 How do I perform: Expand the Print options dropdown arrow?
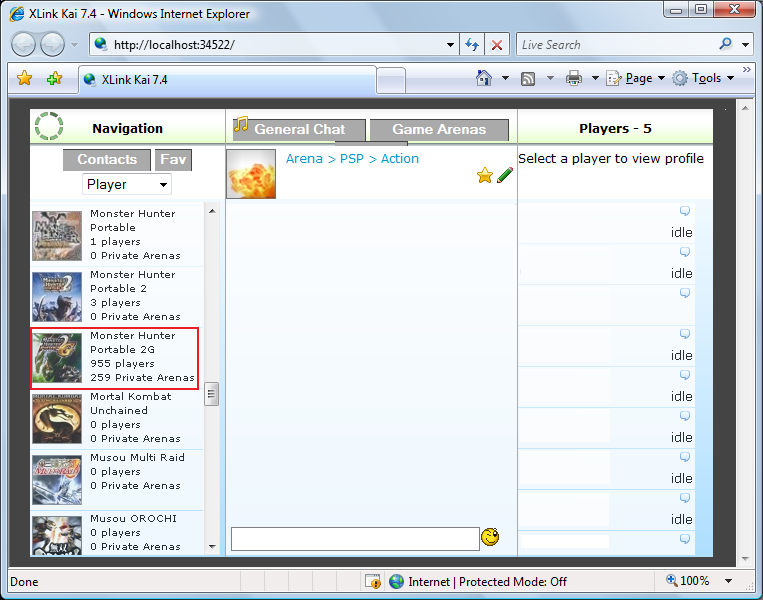[x=595, y=78]
